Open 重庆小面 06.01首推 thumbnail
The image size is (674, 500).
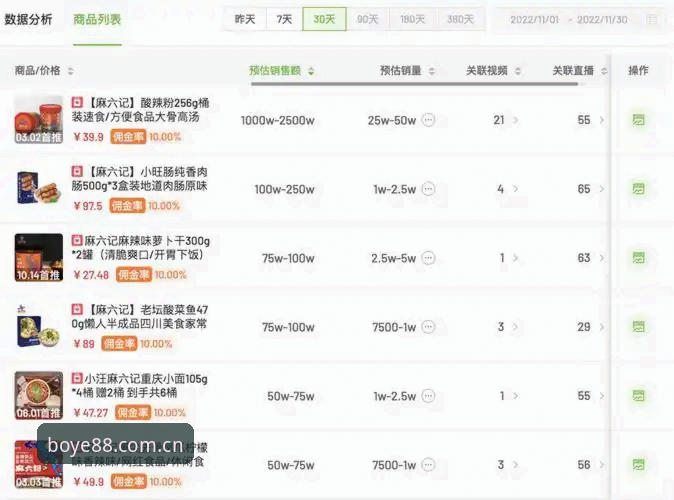[x=39, y=396]
